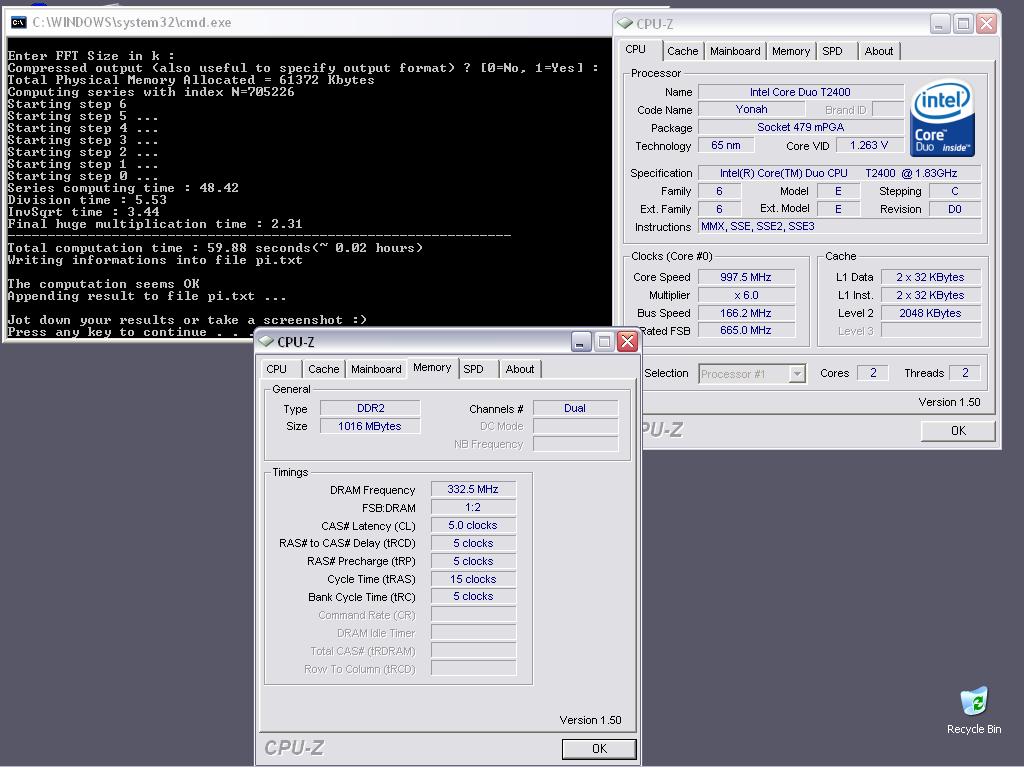Close the back CPU-Z CPU window
1024x768 pixels.
point(986,24)
